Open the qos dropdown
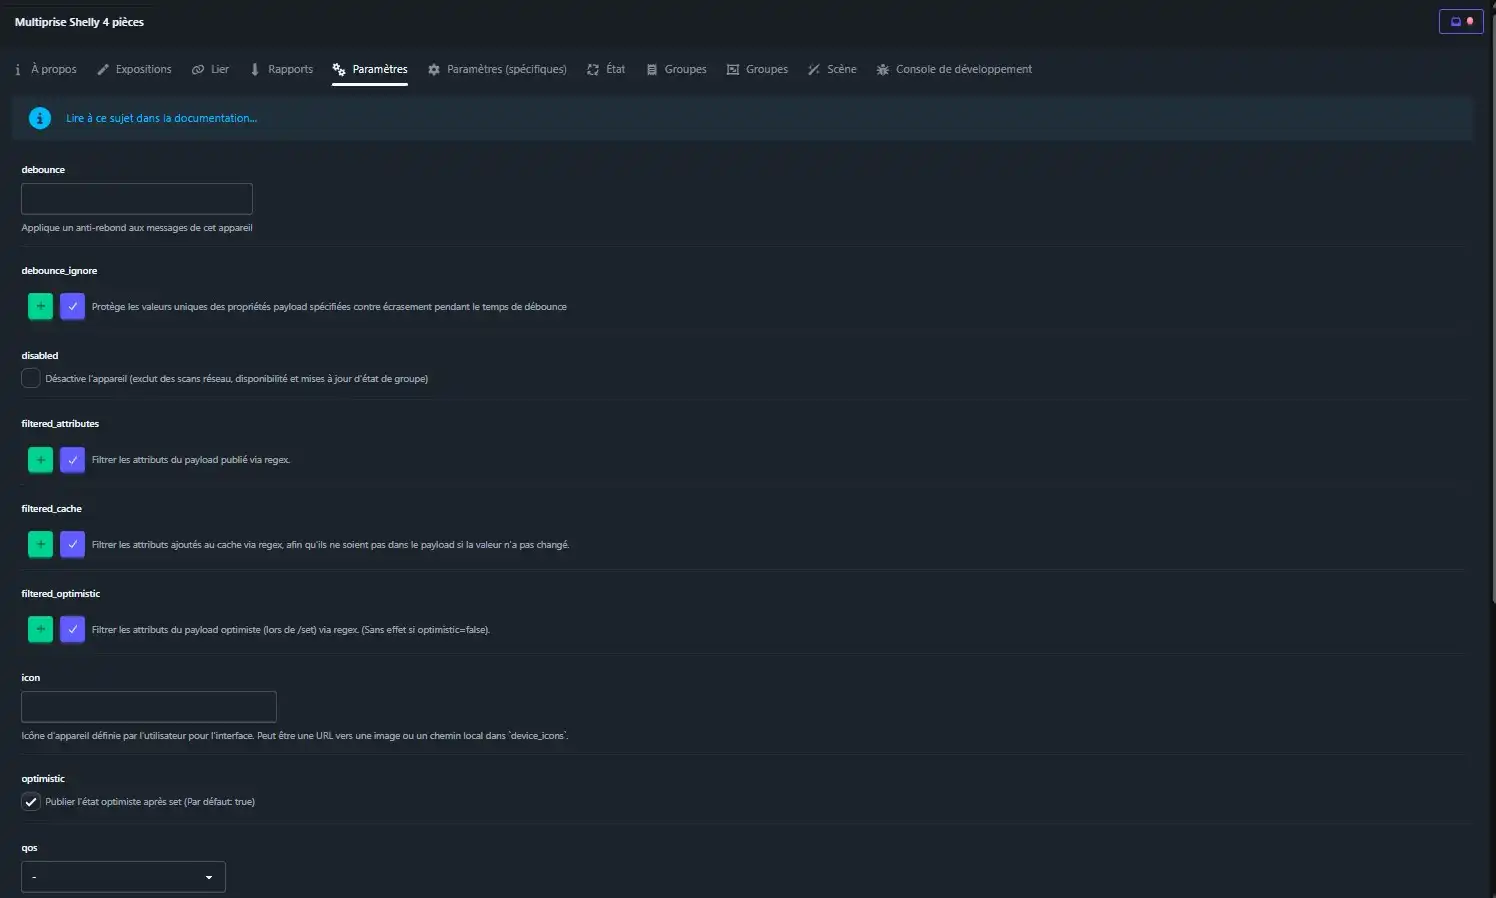The height and width of the screenshot is (898, 1496). (123, 877)
